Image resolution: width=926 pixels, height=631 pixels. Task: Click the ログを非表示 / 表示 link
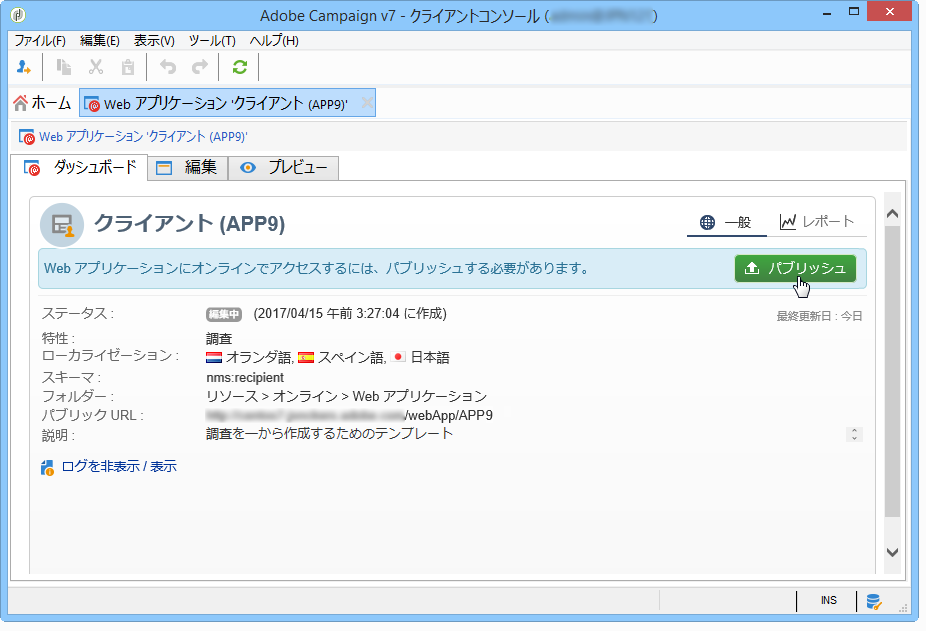pyautogui.click(x=119, y=467)
